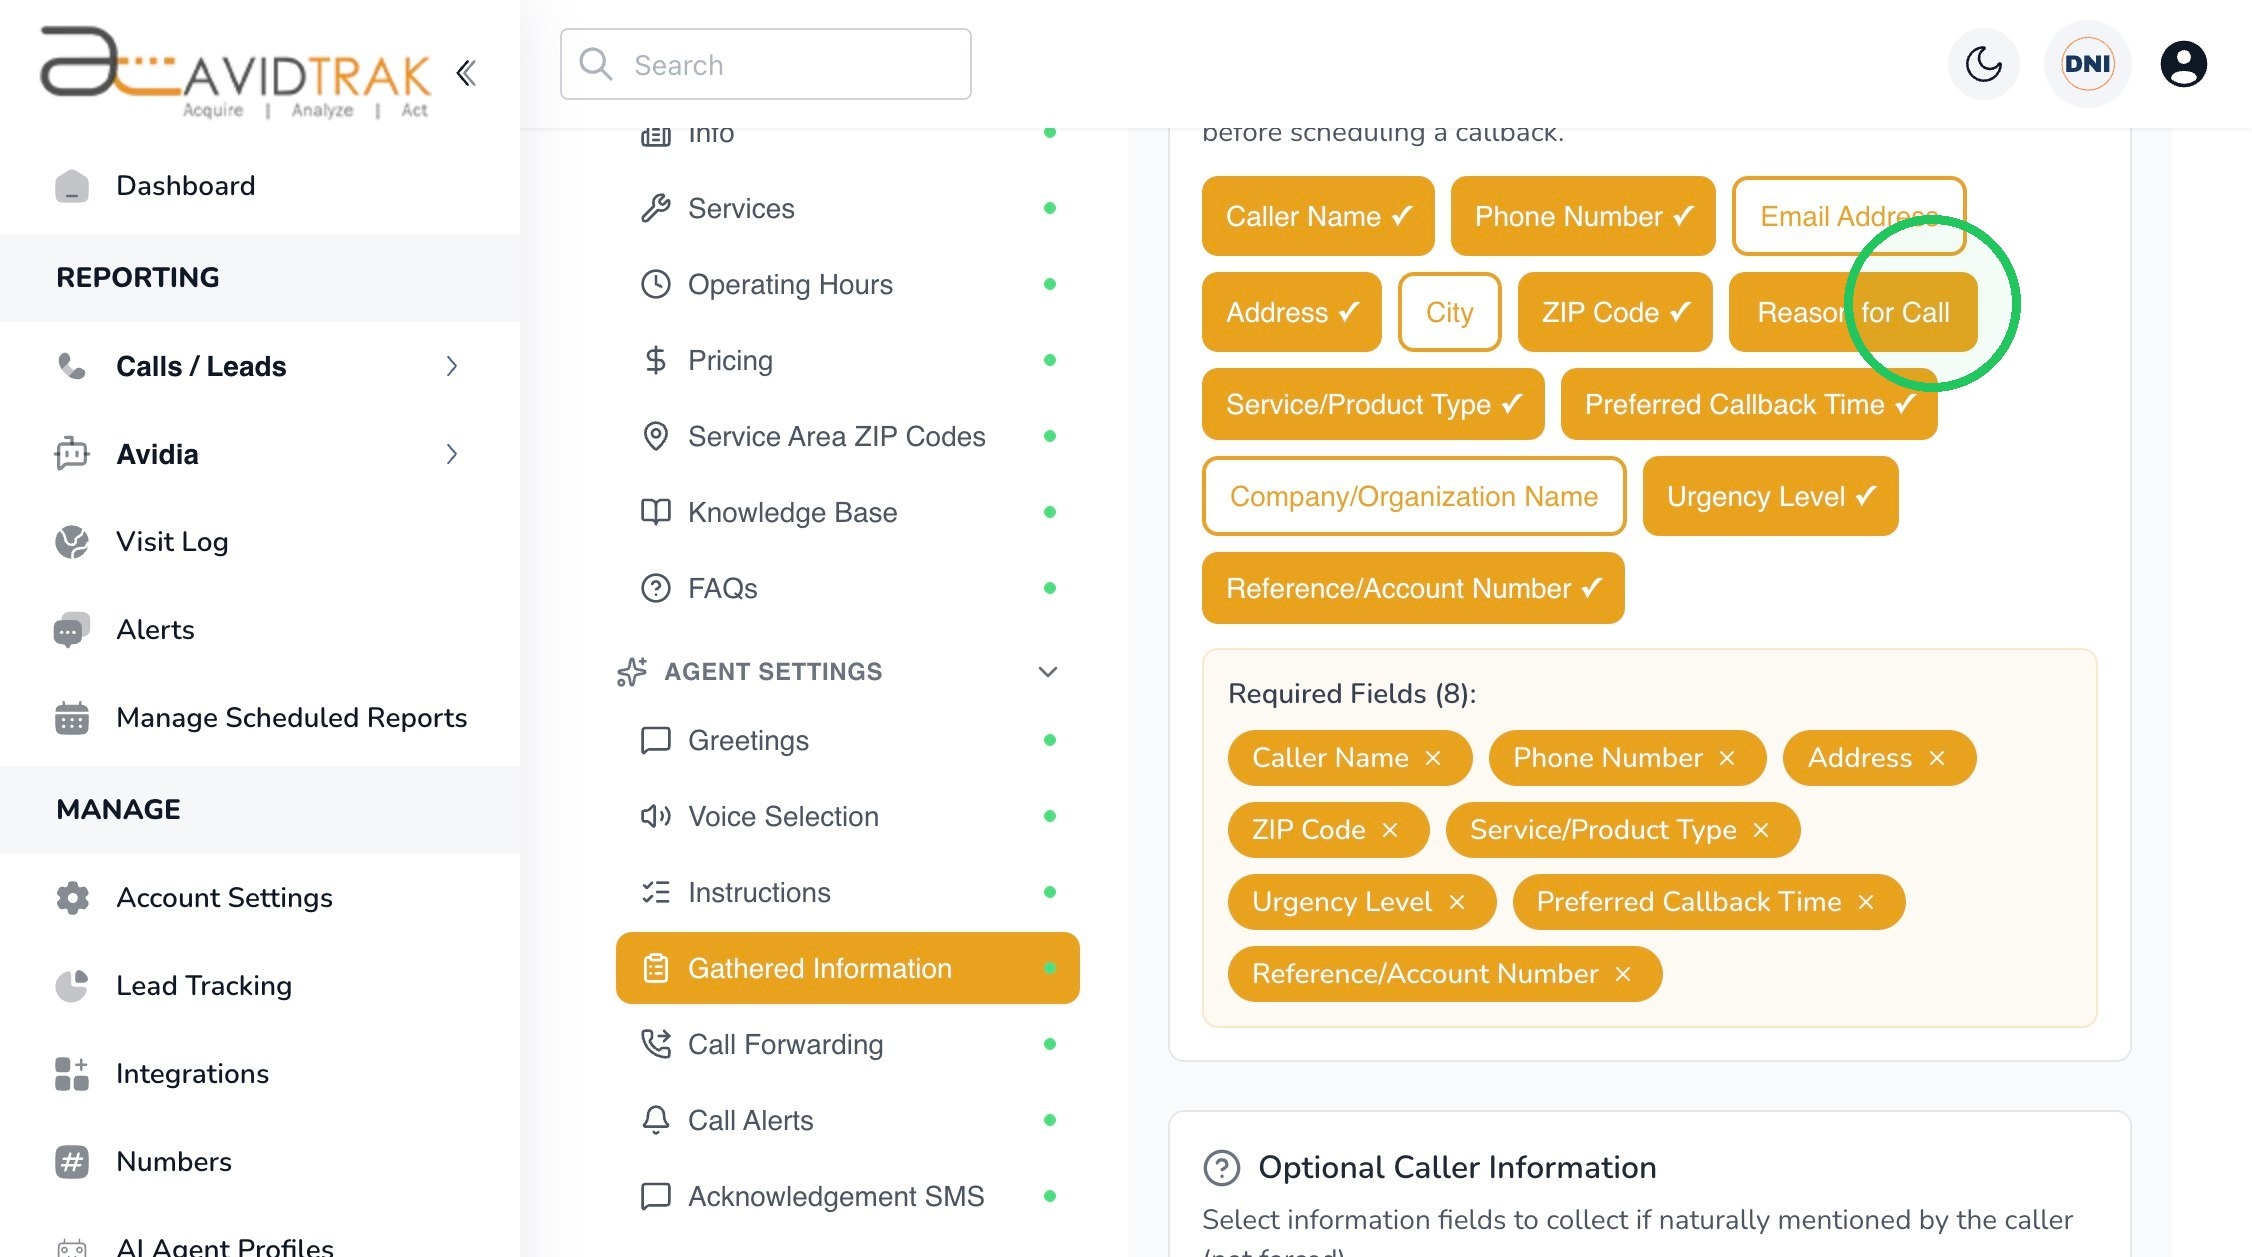Click the Visit Log globe icon

(72, 542)
